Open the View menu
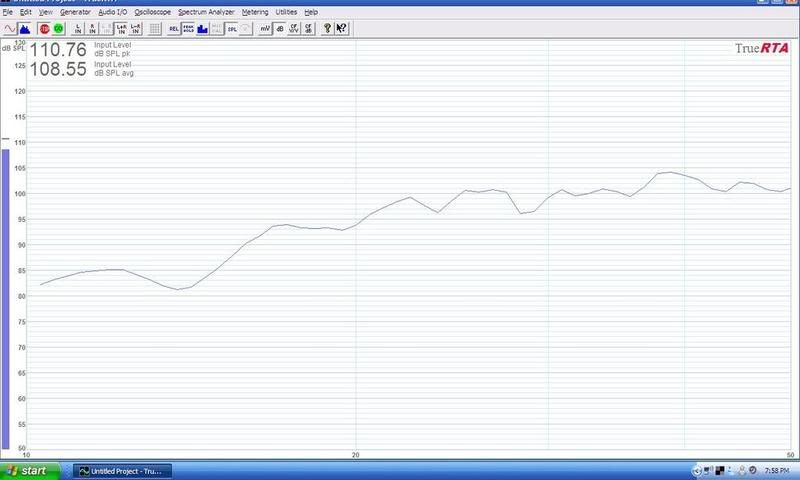 (45, 12)
